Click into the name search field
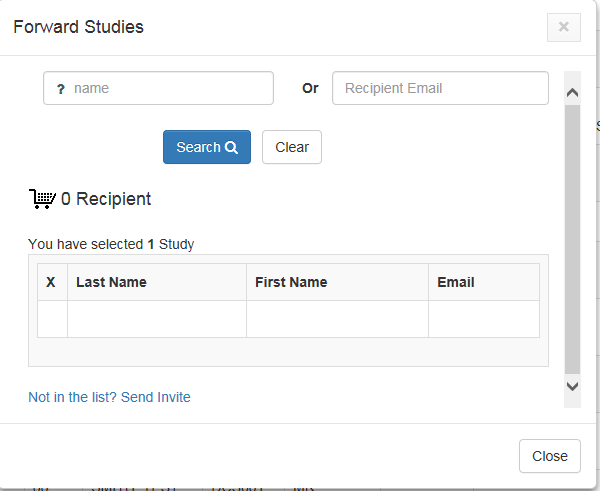This screenshot has height=491, width=600. point(158,88)
